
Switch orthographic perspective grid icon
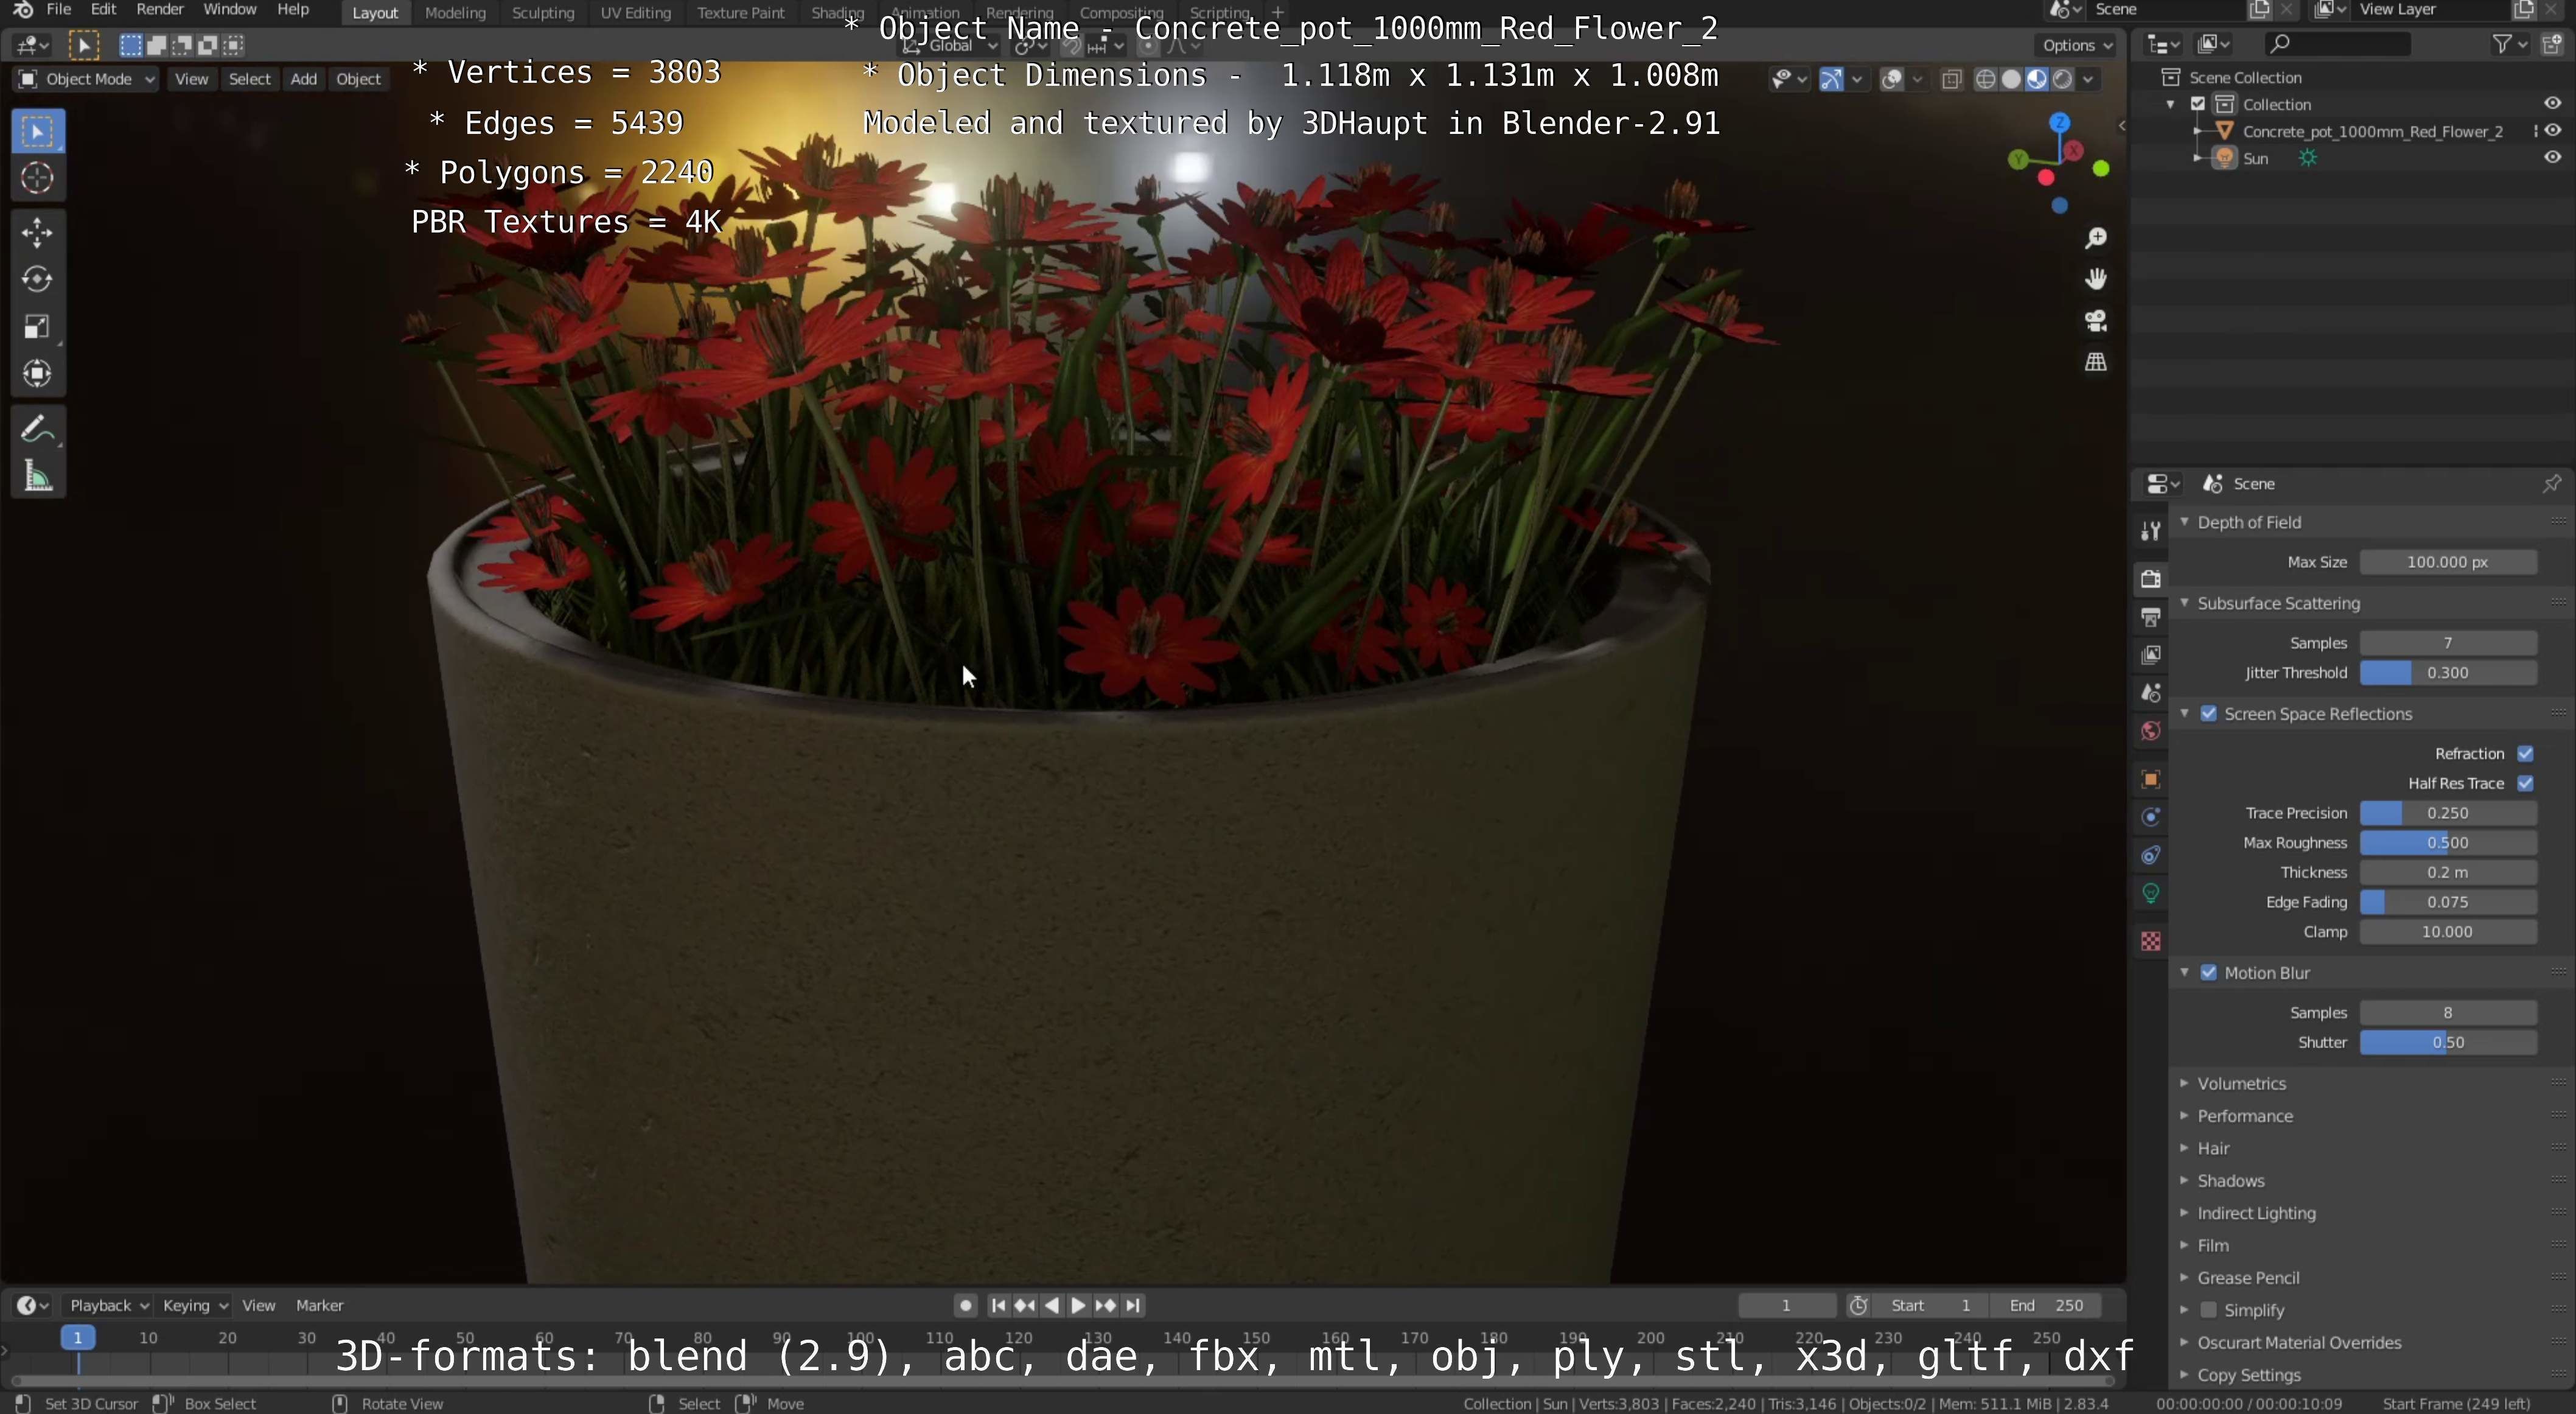point(2096,362)
